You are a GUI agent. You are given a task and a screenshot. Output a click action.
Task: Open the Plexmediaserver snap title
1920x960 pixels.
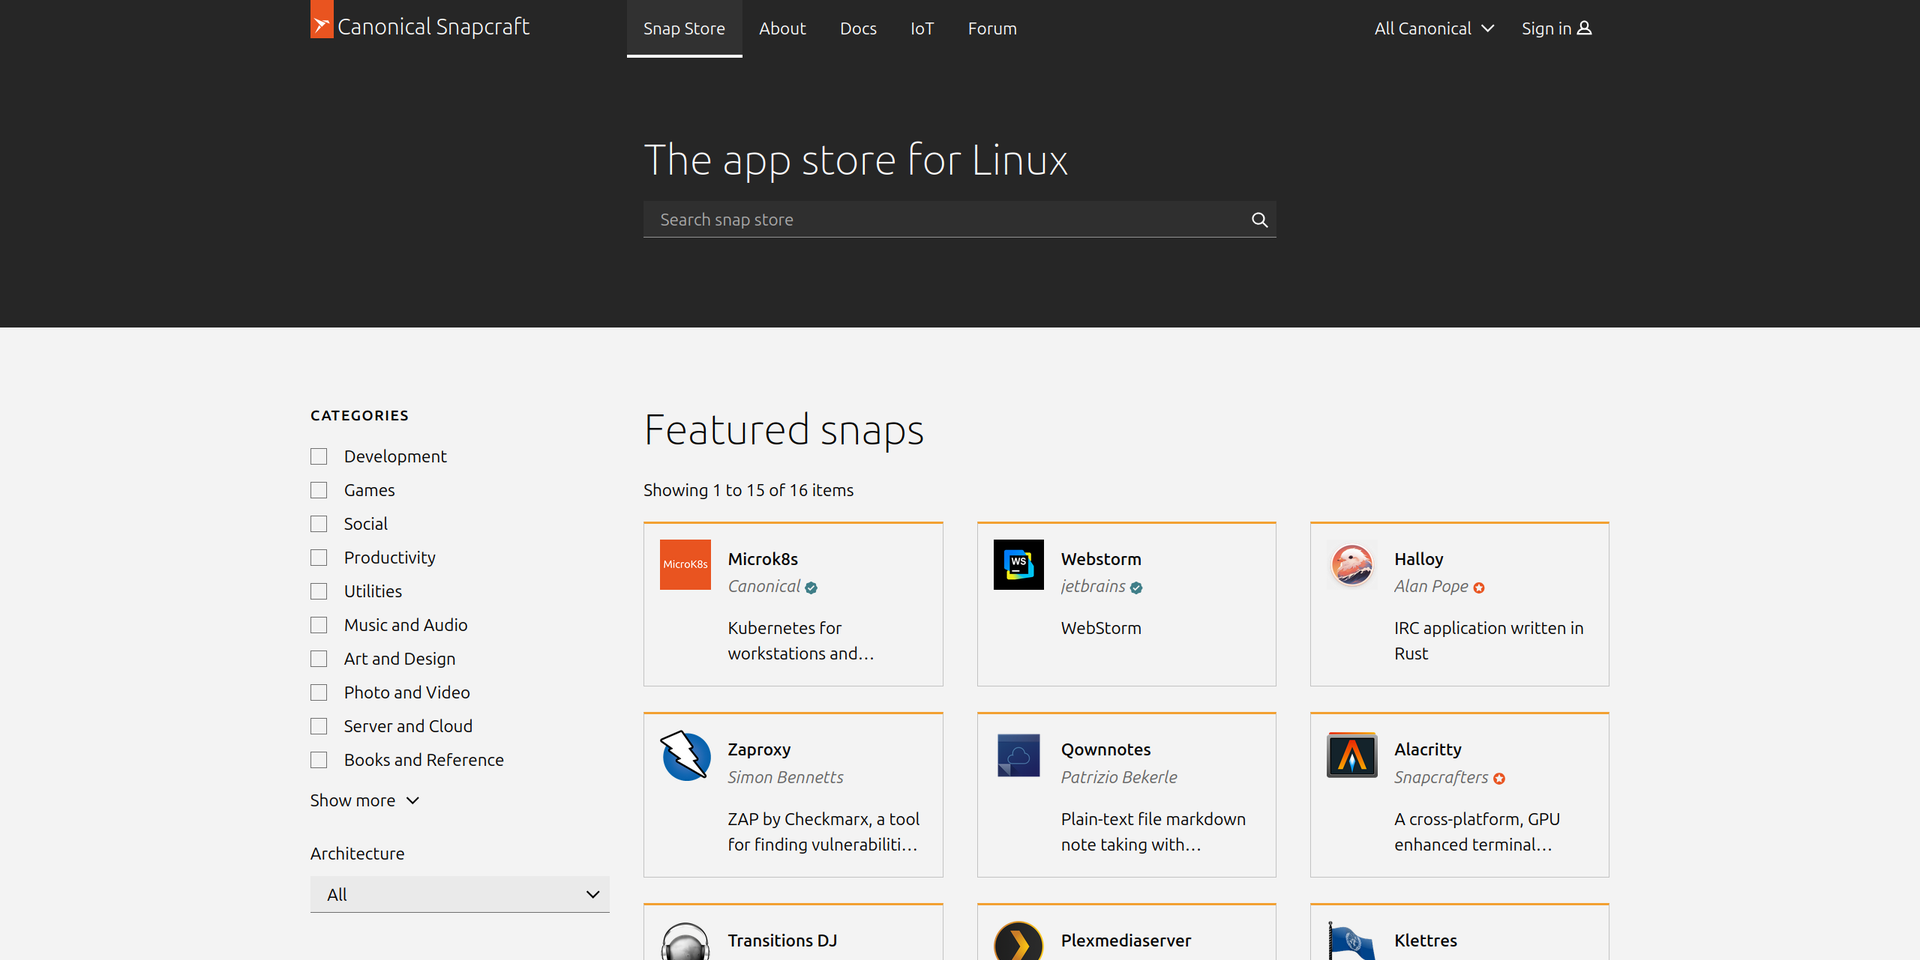pos(1126,941)
